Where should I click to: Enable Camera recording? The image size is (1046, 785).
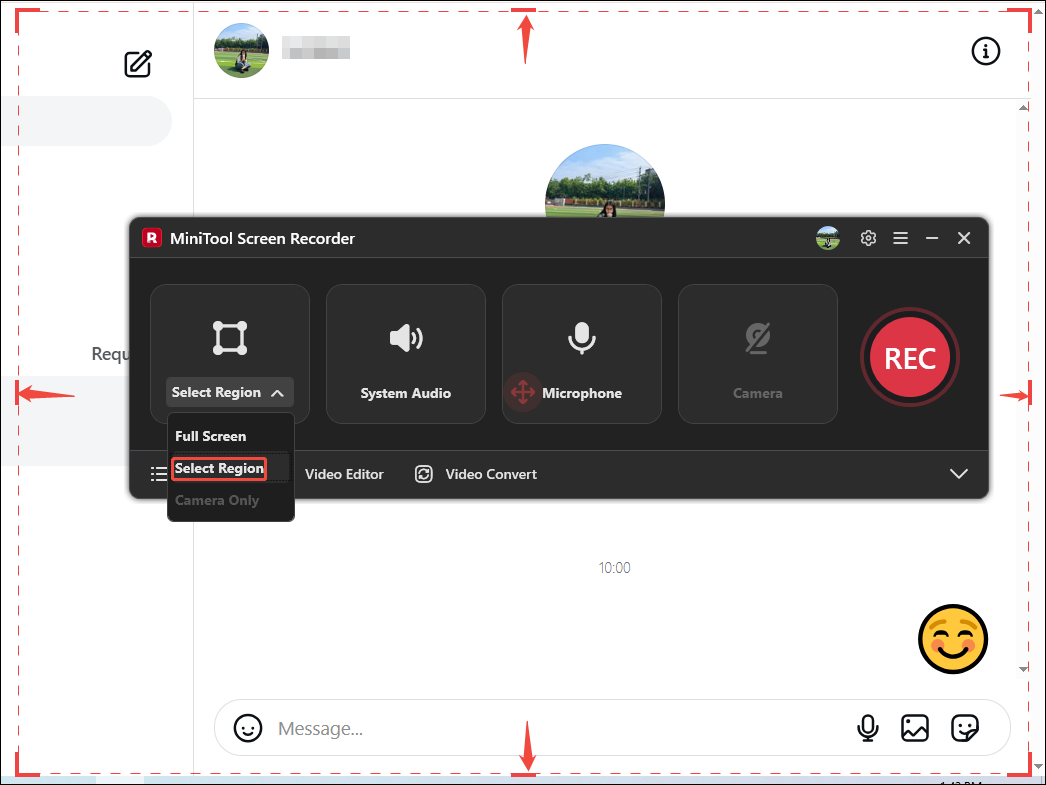[757, 353]
